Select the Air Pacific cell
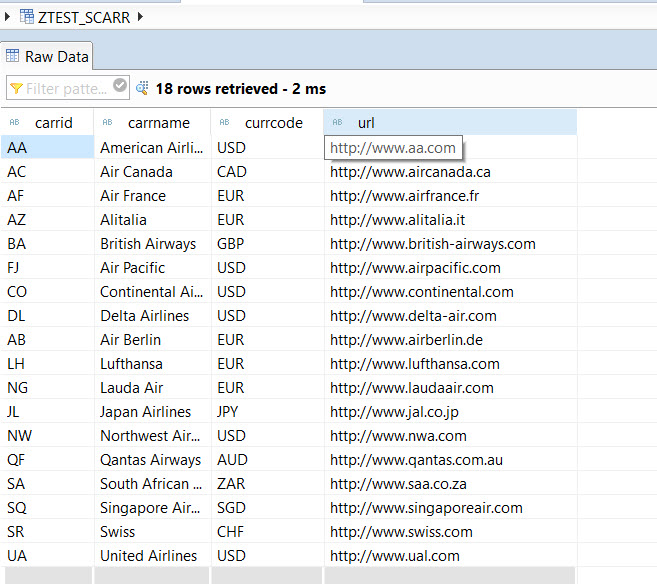Screen dimensions: 657x584 tap(153, 268)
